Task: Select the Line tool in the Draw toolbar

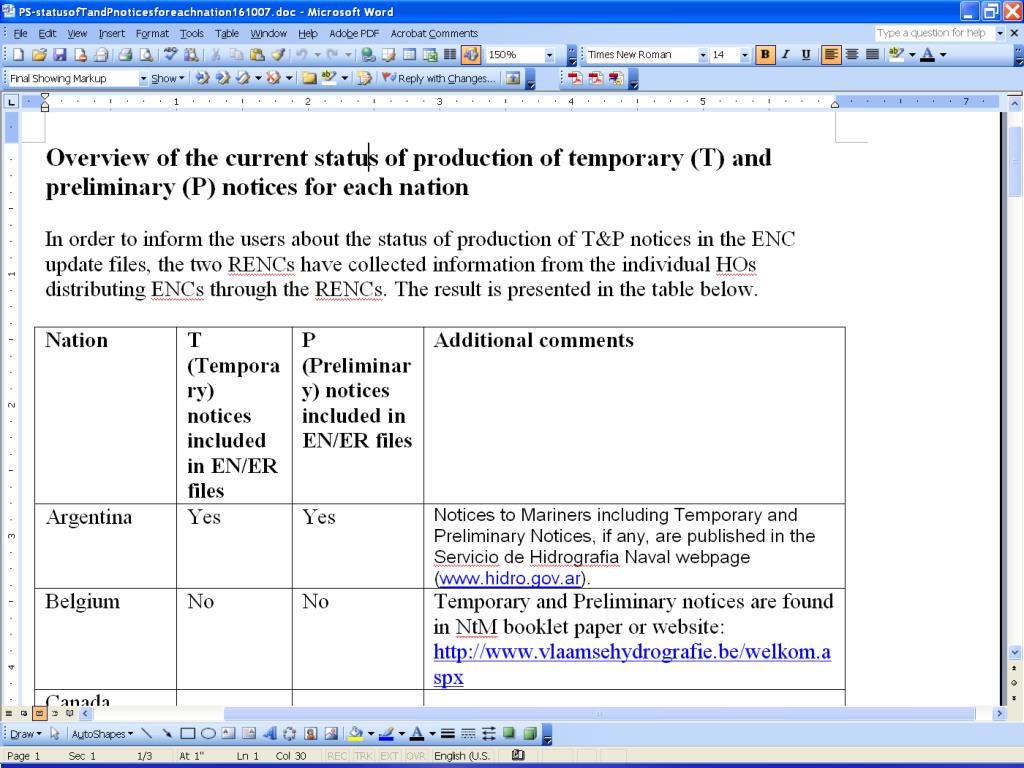Action: pos(147,734)
